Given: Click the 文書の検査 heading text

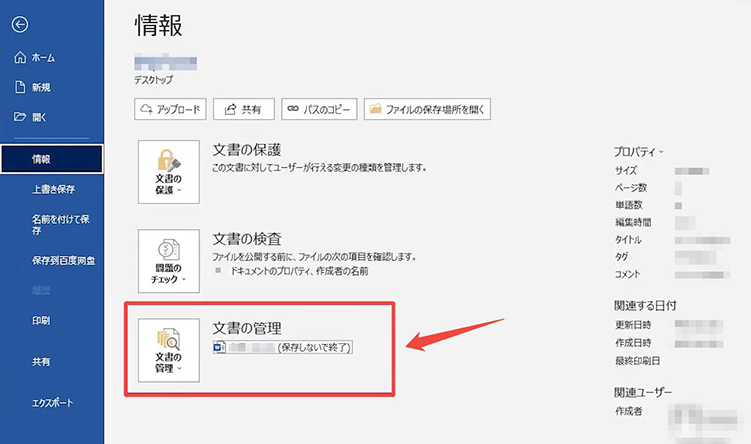Looking at the screenshot, I should point(247,239).
